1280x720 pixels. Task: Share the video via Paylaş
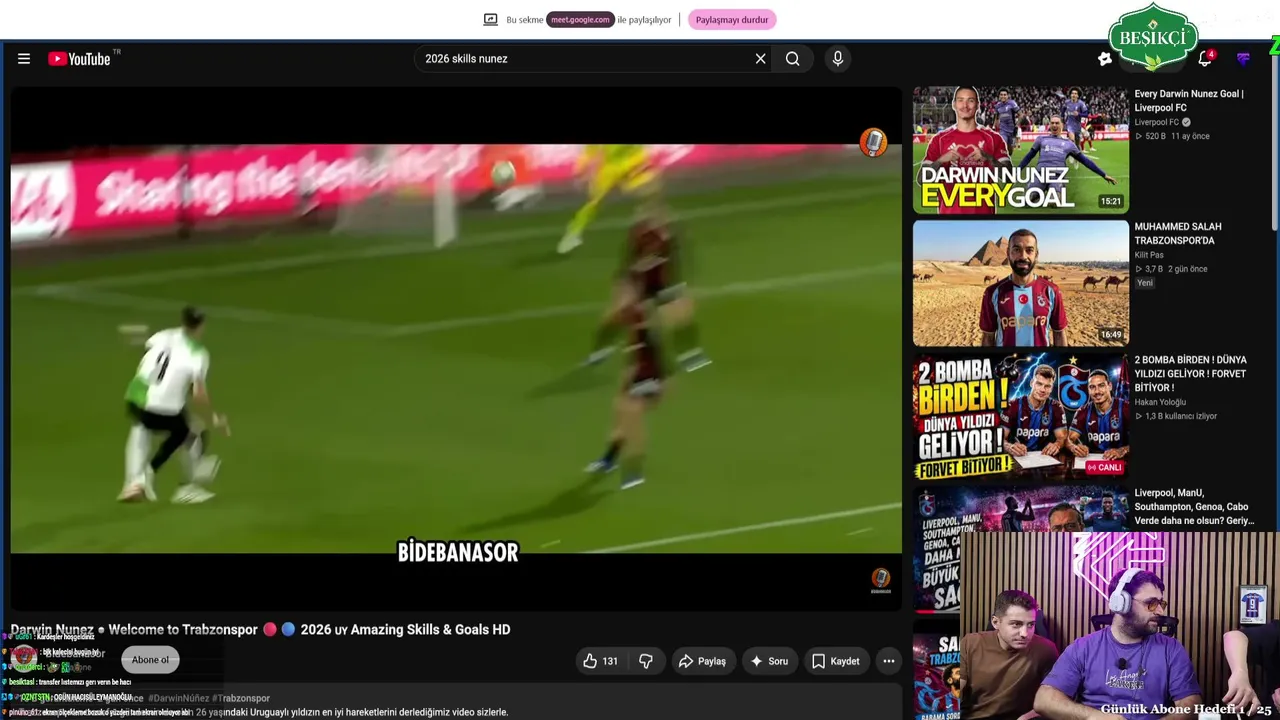(x=702, y=661)
